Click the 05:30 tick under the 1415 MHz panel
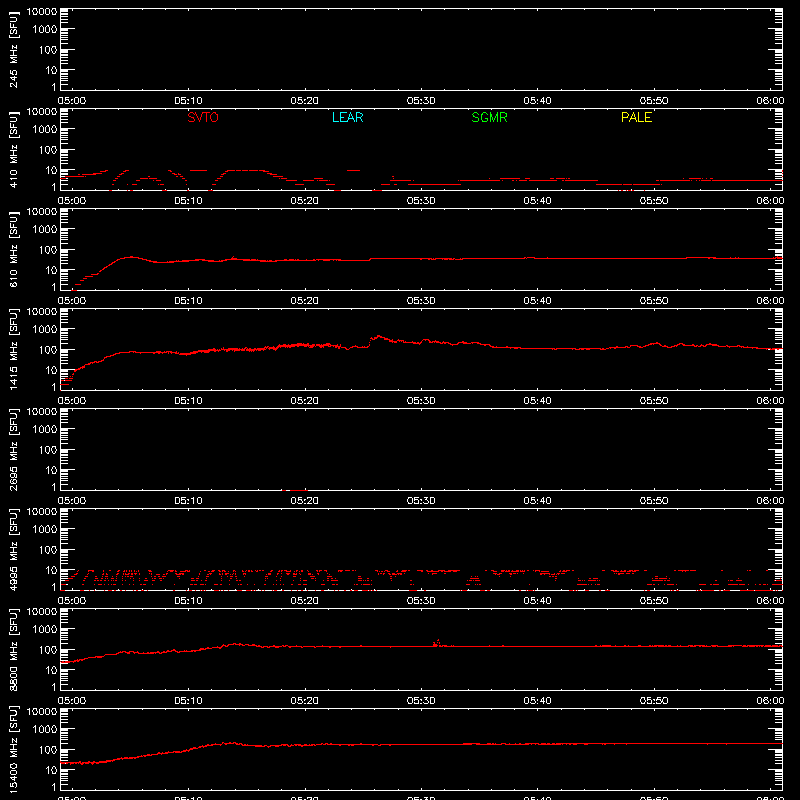 [x=421, y=401]
